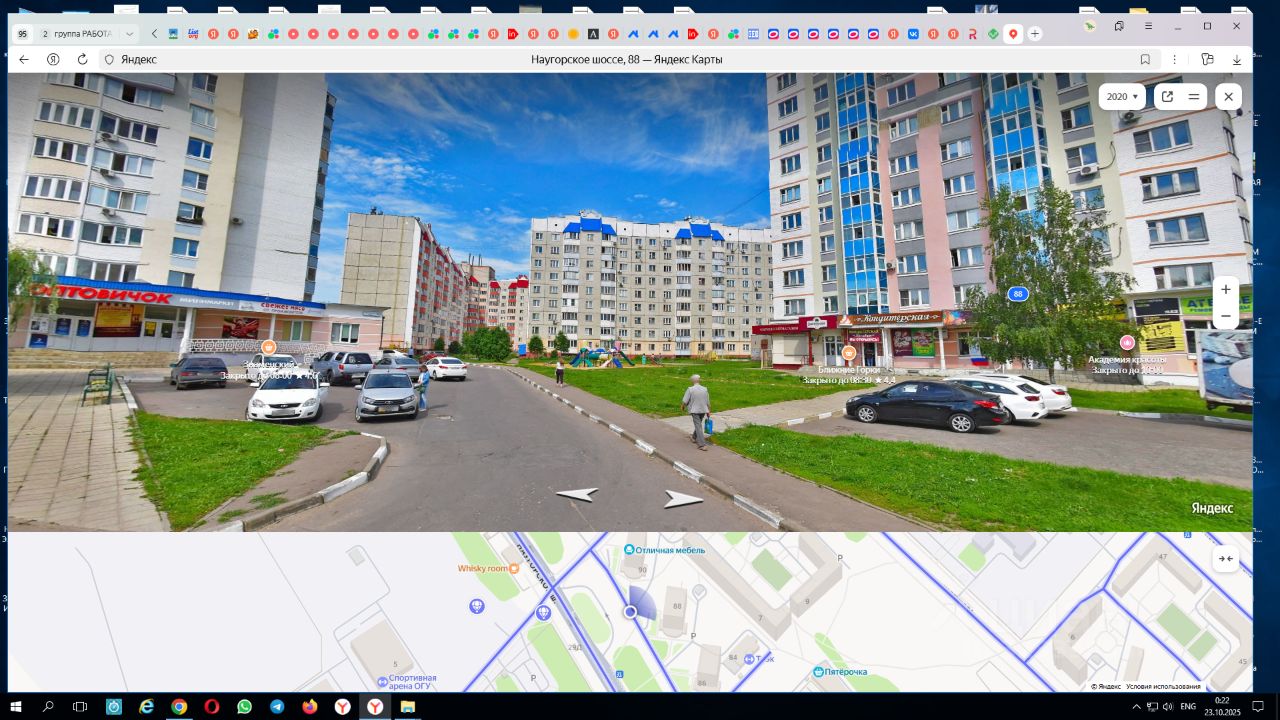Launch Firefox from the taskbar
Screen dimensions: 1280x720
click(x=310, y=707)
